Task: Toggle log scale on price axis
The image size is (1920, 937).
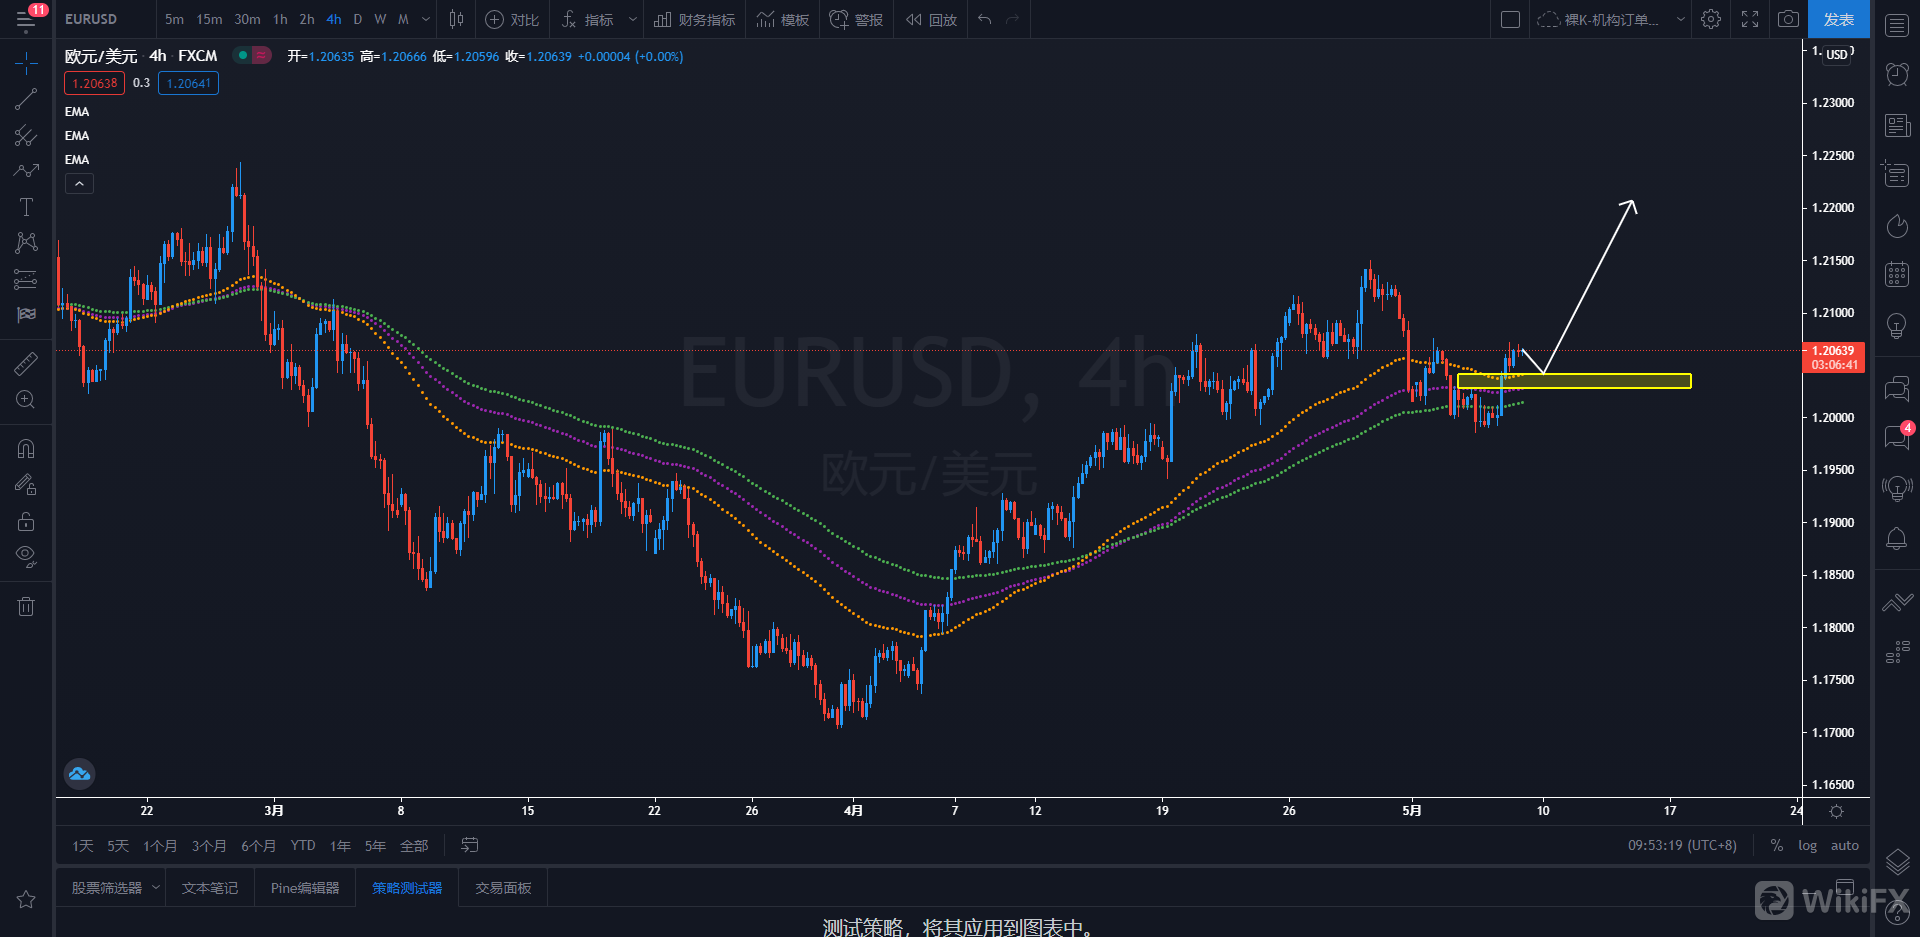Action: click(x=1807, y=845)
